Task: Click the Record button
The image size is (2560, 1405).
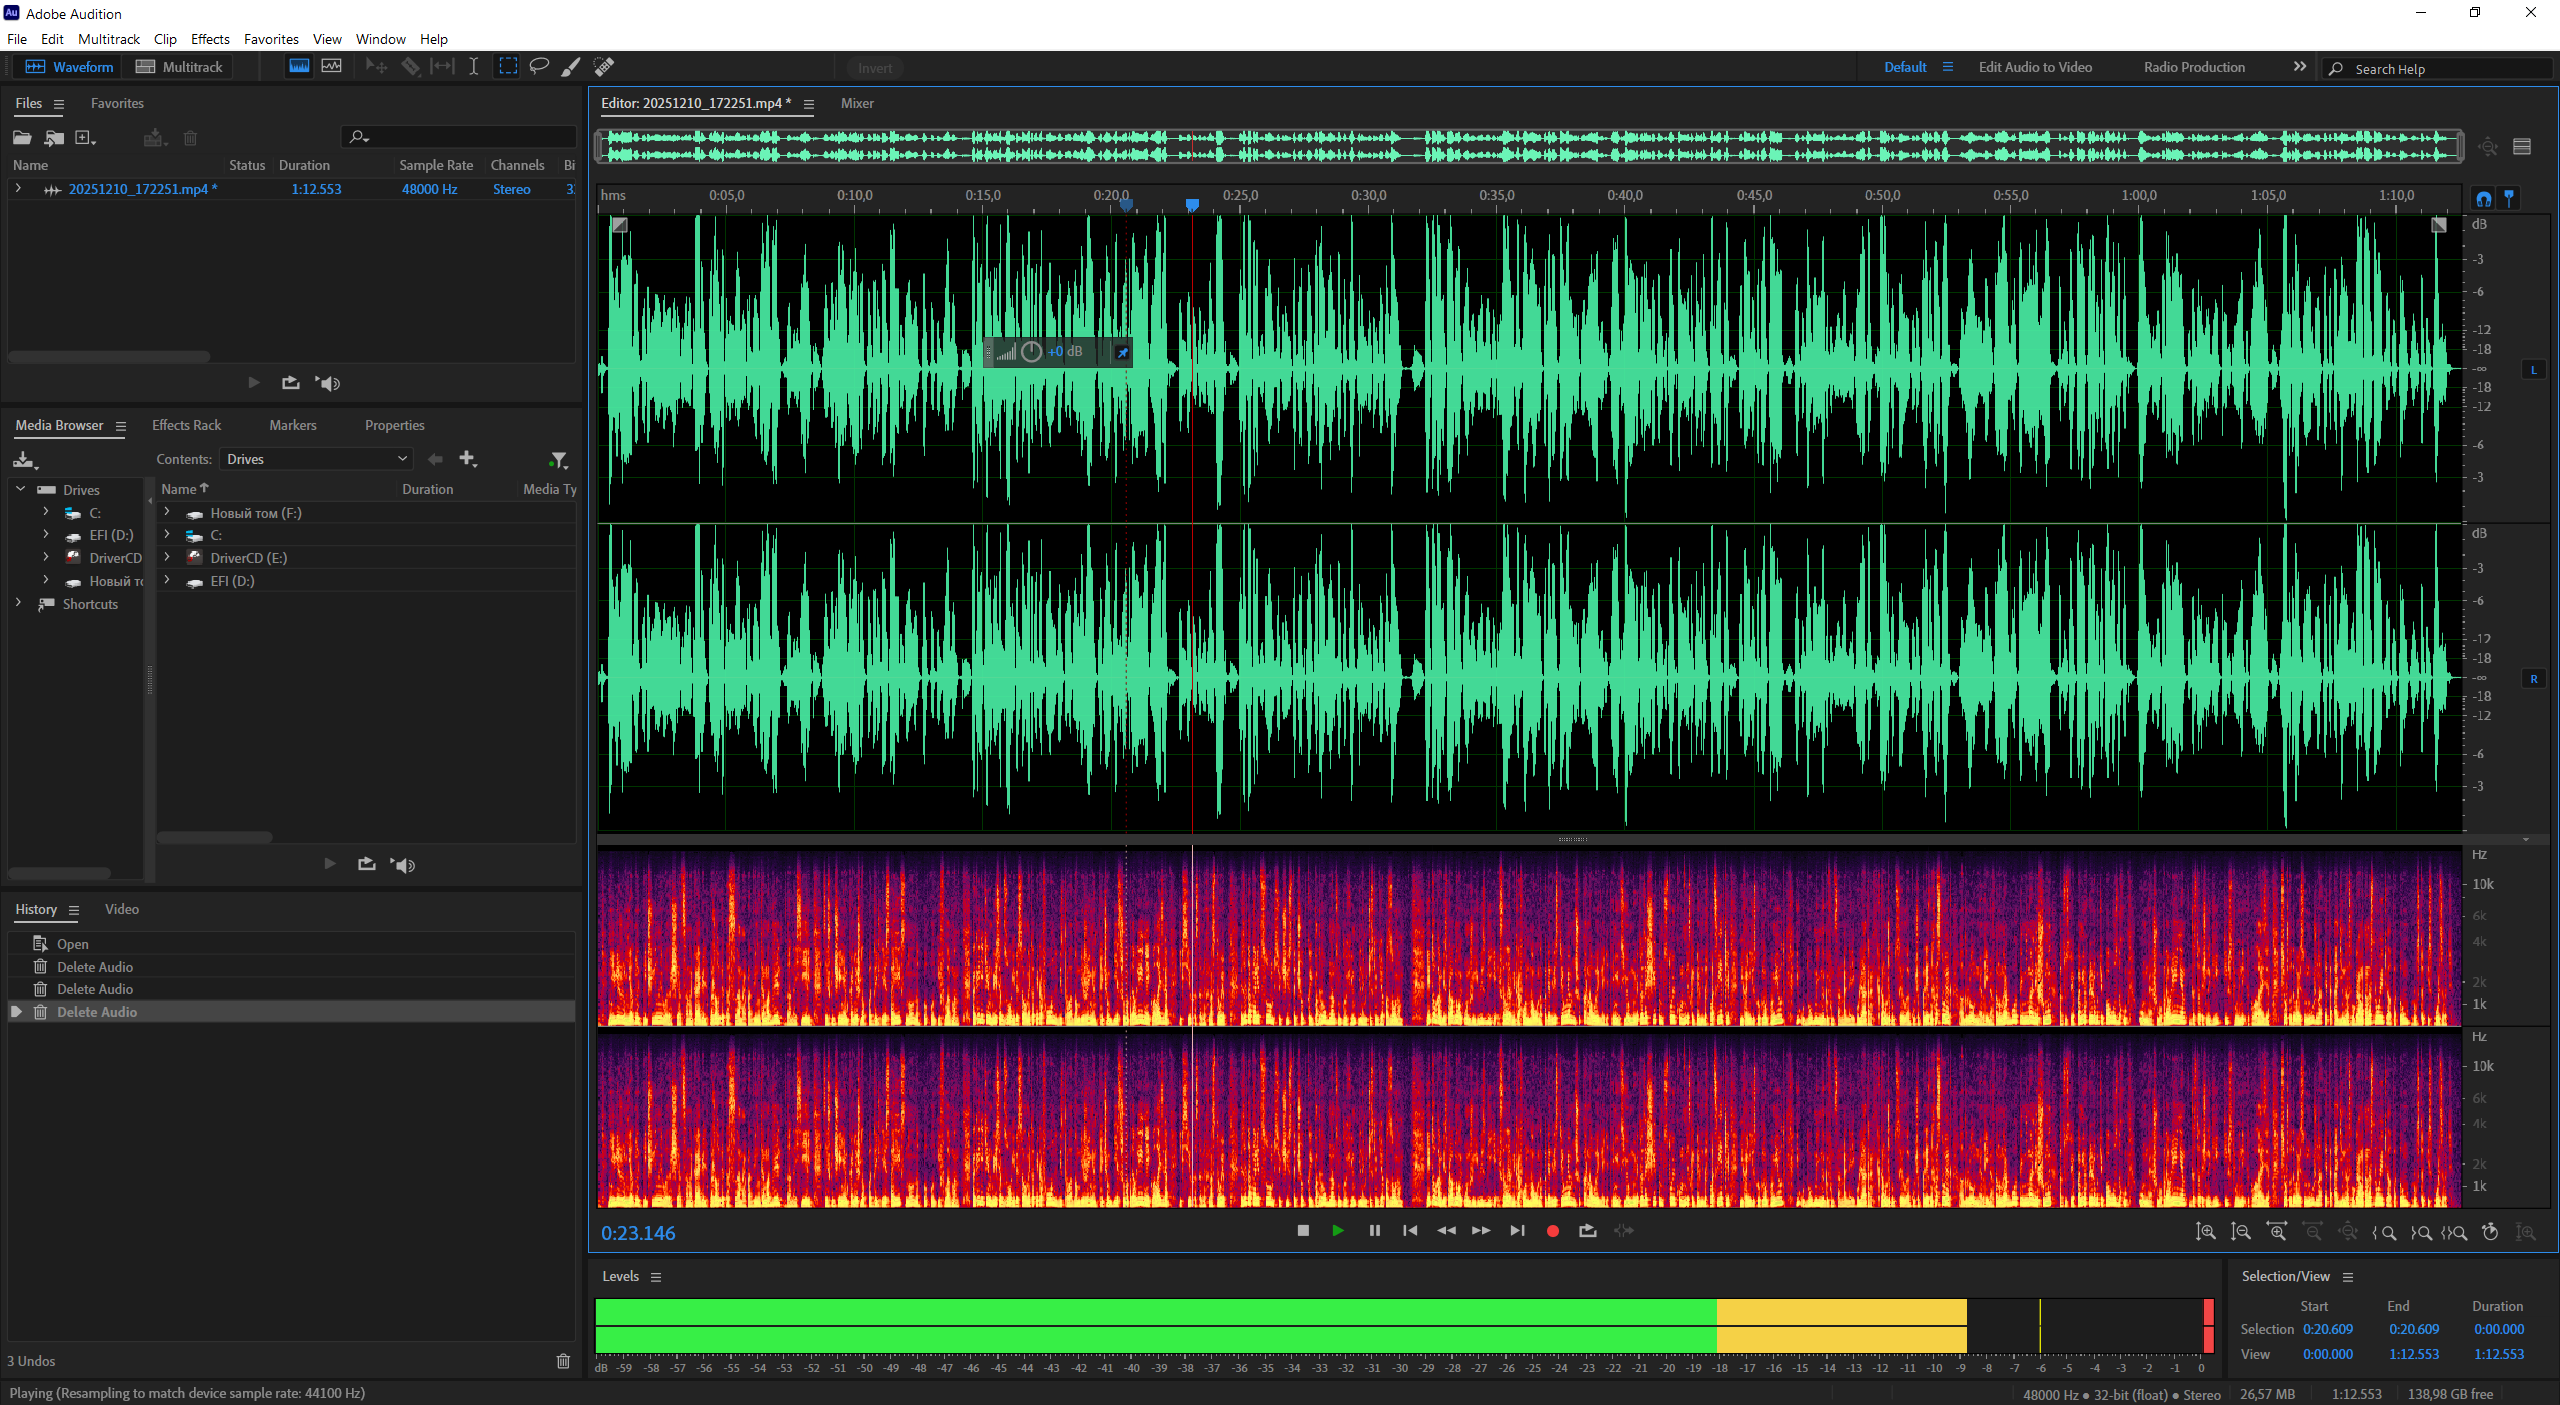Action: coord(1552,1231)
